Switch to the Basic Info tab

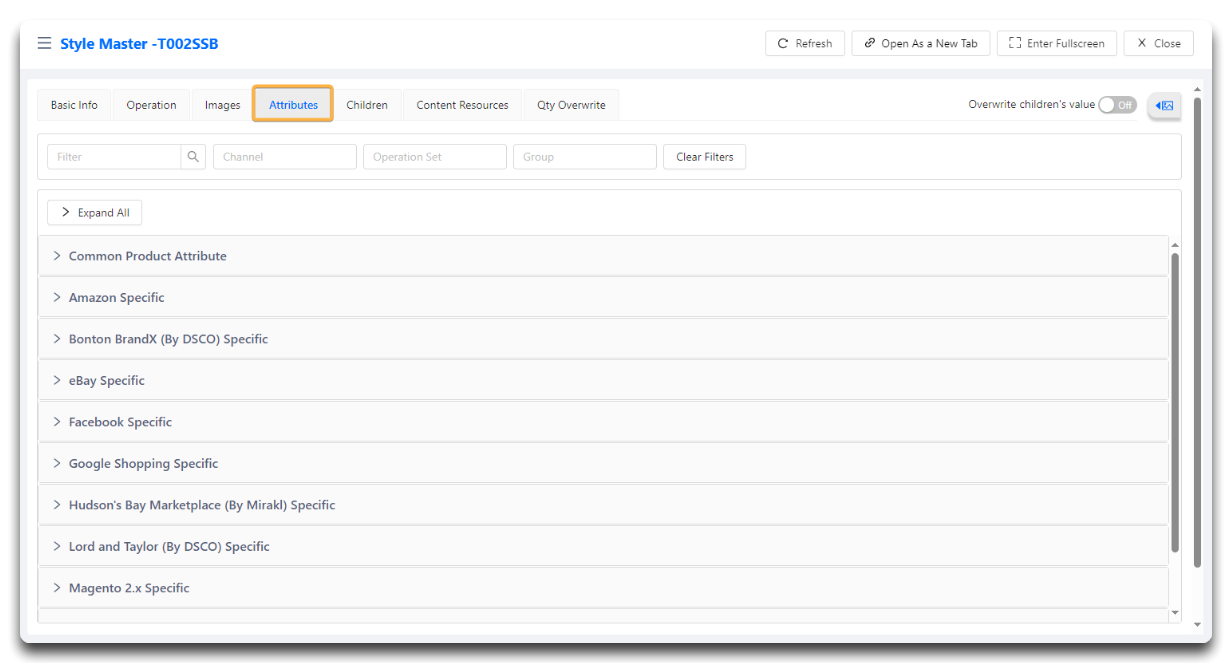click(74, 105)
